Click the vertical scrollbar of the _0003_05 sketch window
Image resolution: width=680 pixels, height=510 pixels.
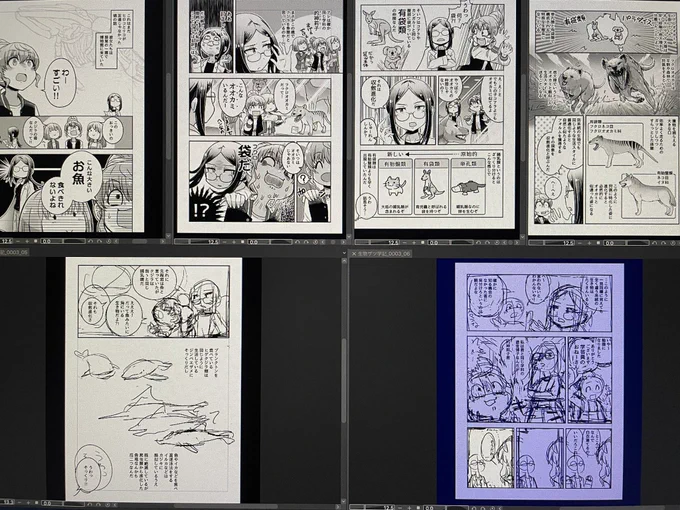(344, 381)
